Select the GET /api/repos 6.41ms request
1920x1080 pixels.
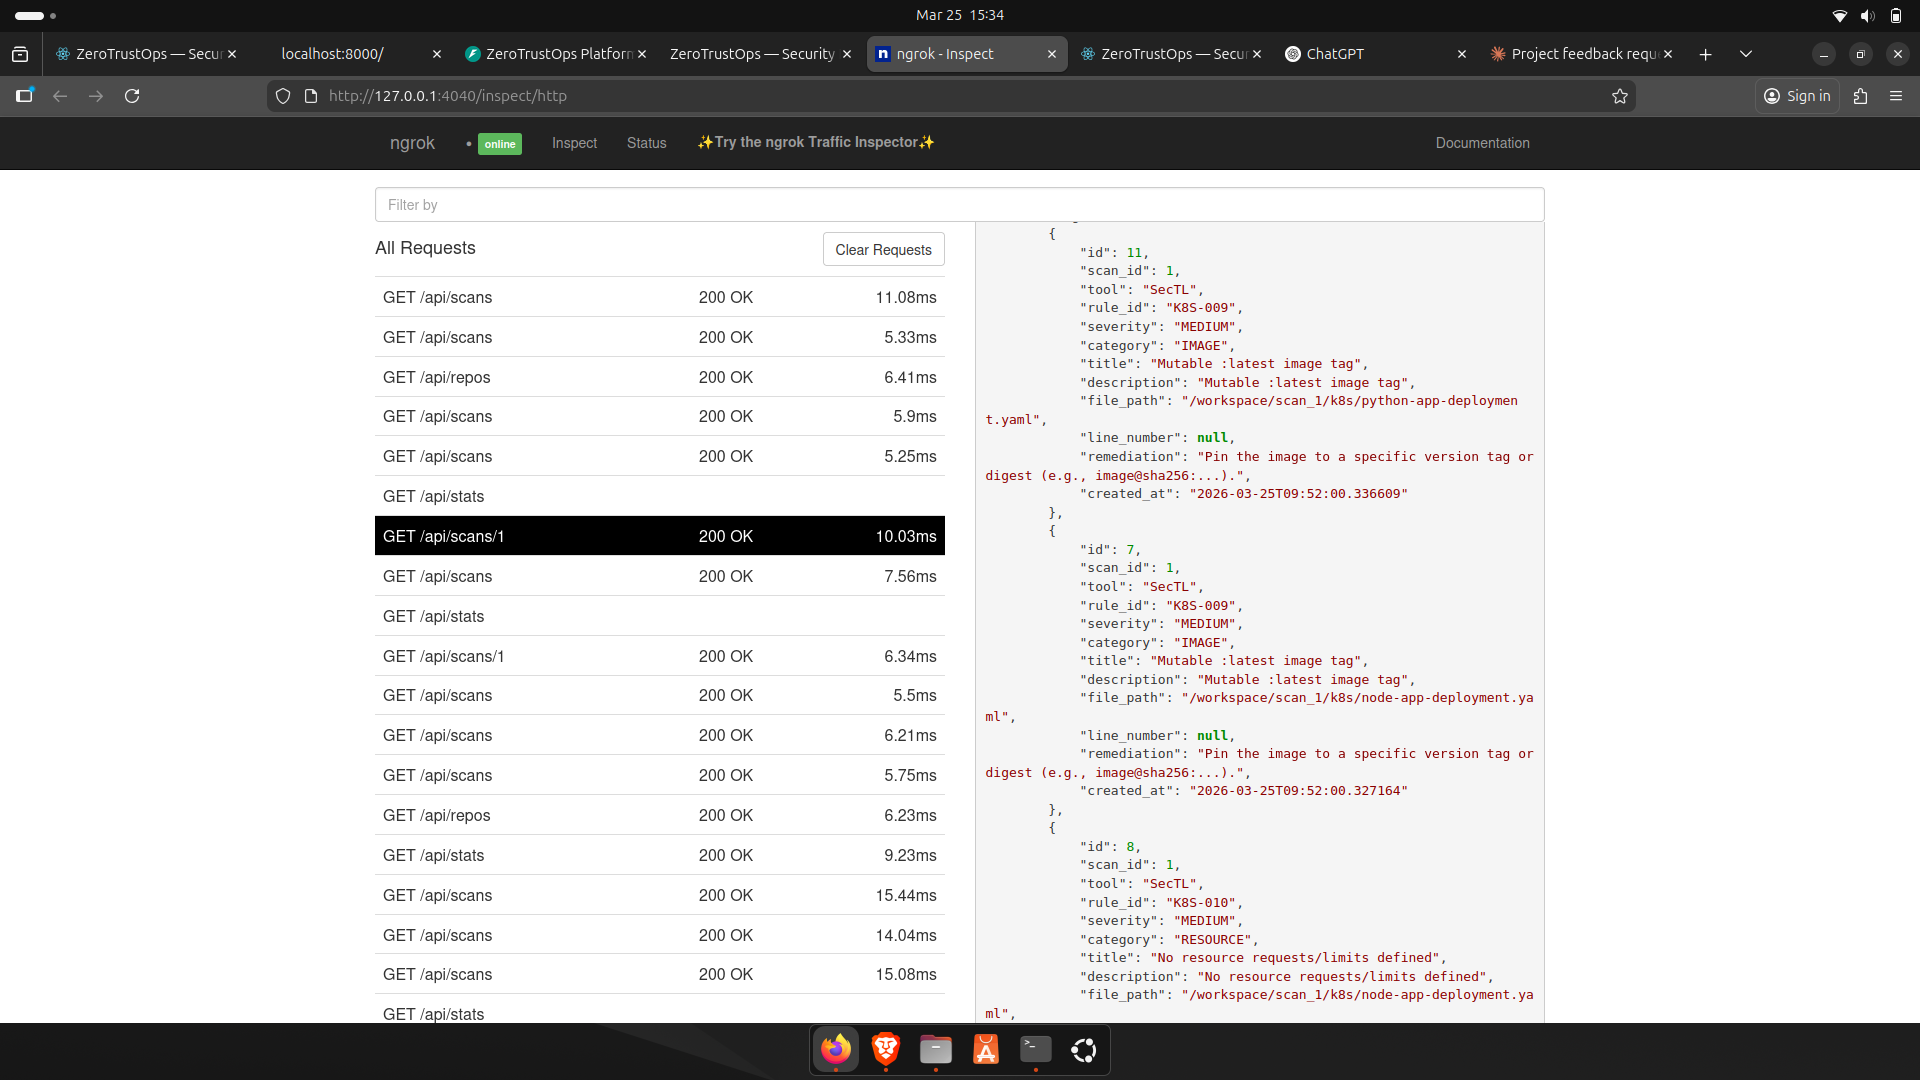tap(659, 377)
